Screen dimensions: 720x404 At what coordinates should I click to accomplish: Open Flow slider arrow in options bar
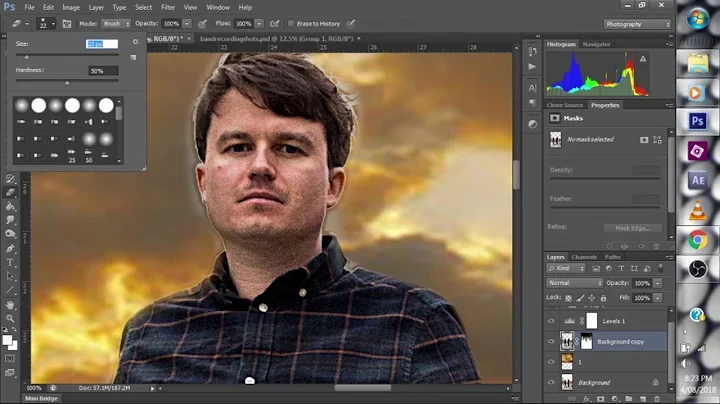(x=259, y=24)
